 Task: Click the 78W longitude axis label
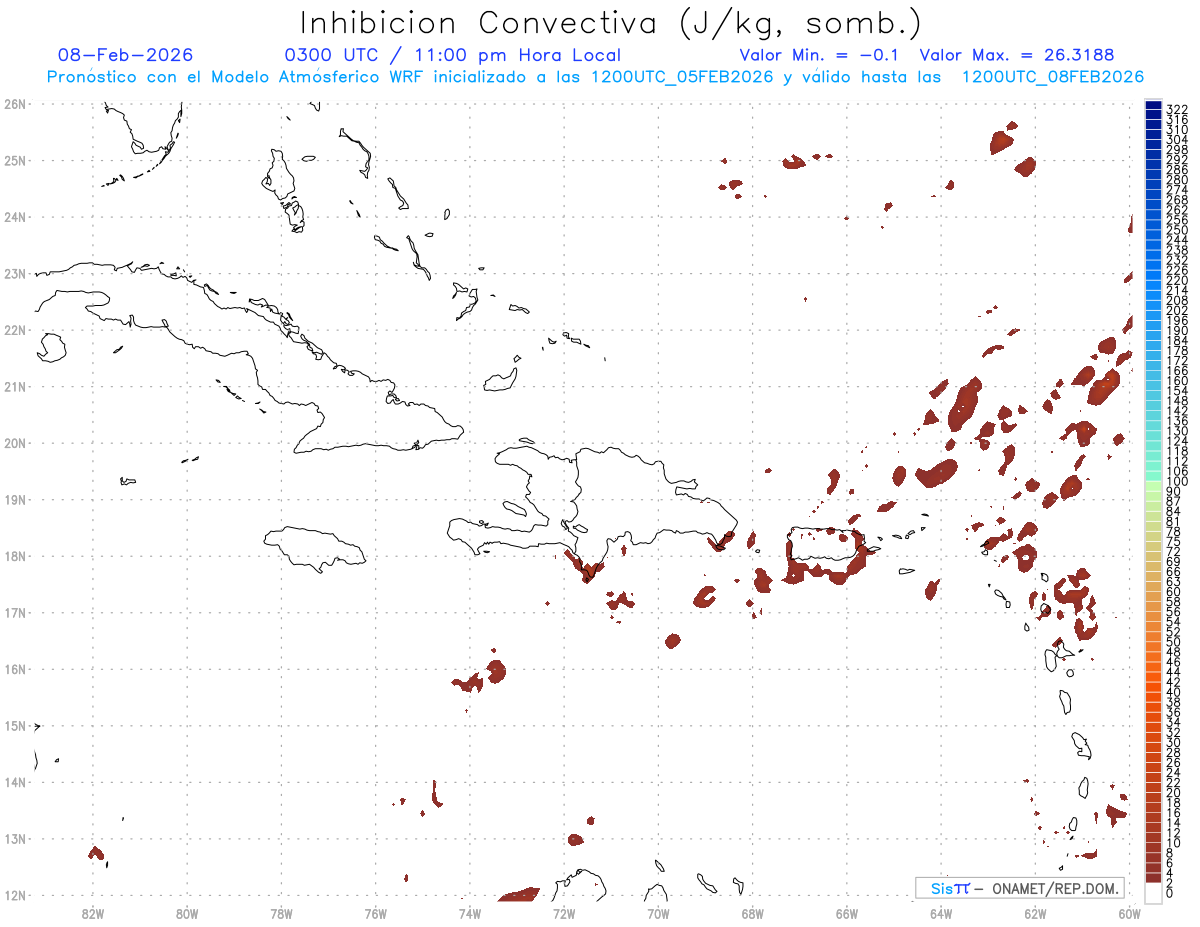tap(281, 913)
